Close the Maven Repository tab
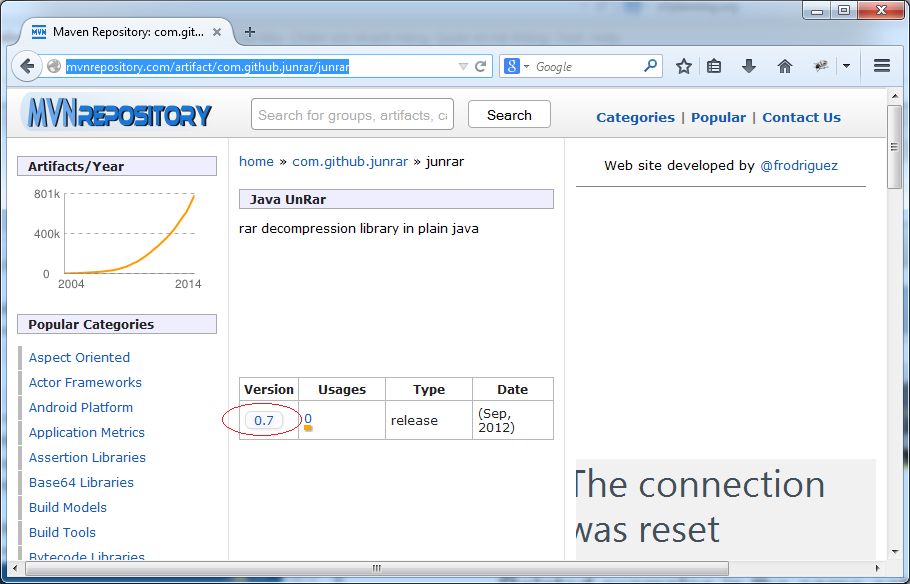Image resolution: width=910 pixels, height=584 pixels. [217, 32]
